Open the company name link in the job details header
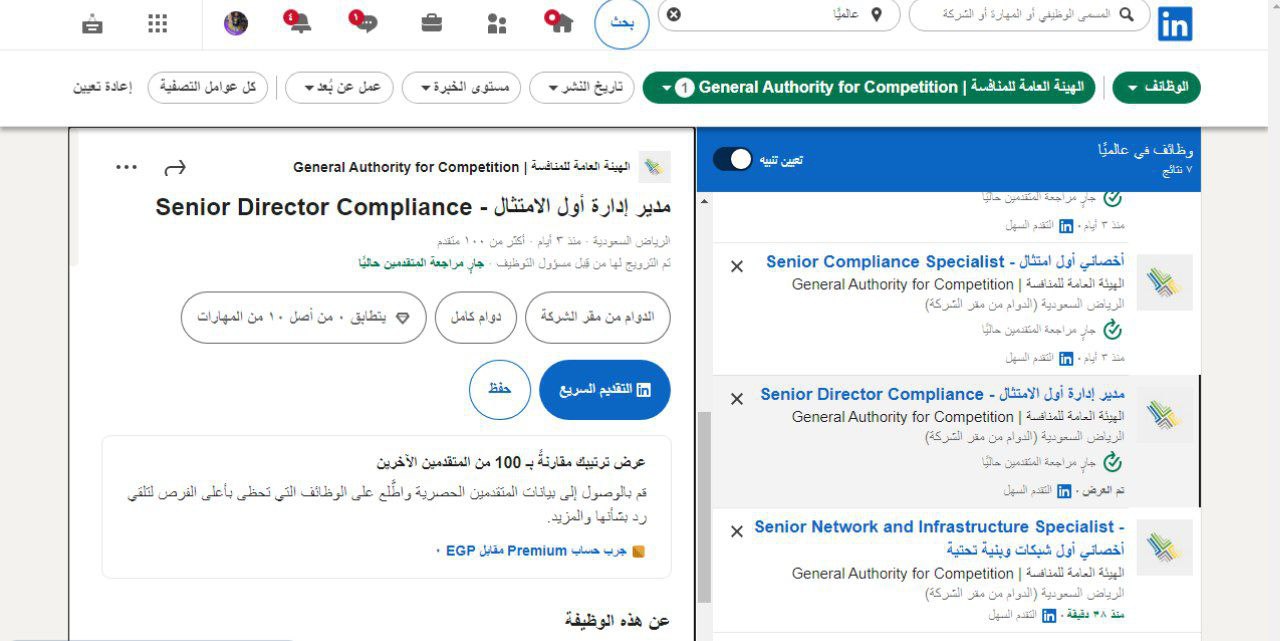The width and height of the screenshot is (1280, 641). pyautogui.click(x=462, y=167)
